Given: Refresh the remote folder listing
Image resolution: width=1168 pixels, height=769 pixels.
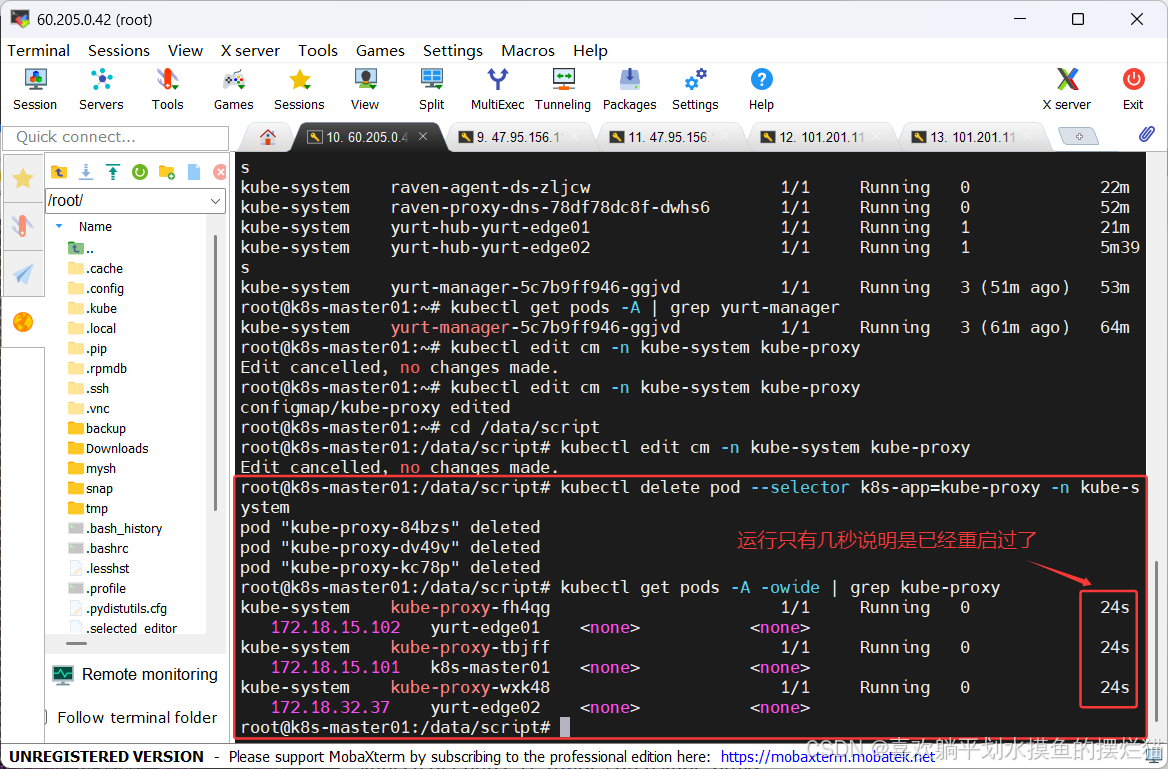Looking at the screenshot, I should pos(139,172).
